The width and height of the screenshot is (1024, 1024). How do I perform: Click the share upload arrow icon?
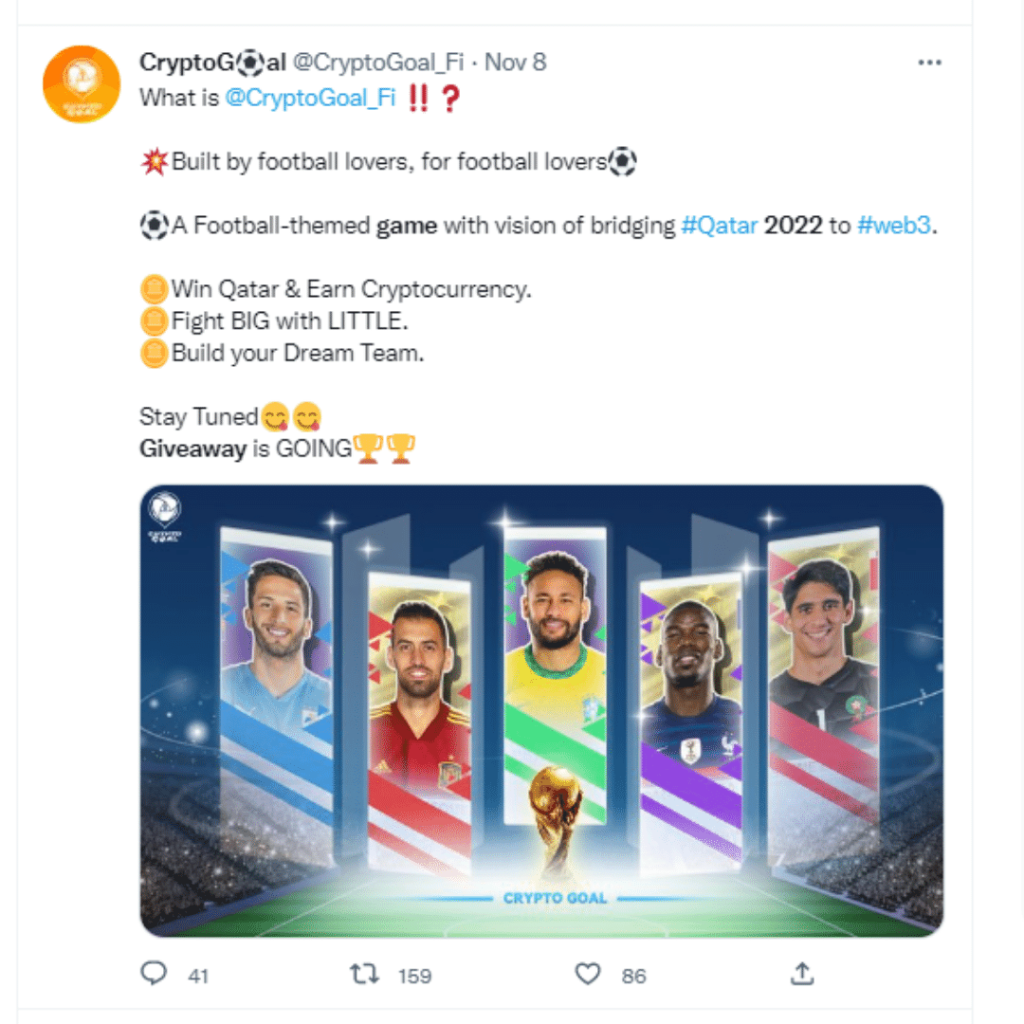pyautogui.click(x=802, y=973)
